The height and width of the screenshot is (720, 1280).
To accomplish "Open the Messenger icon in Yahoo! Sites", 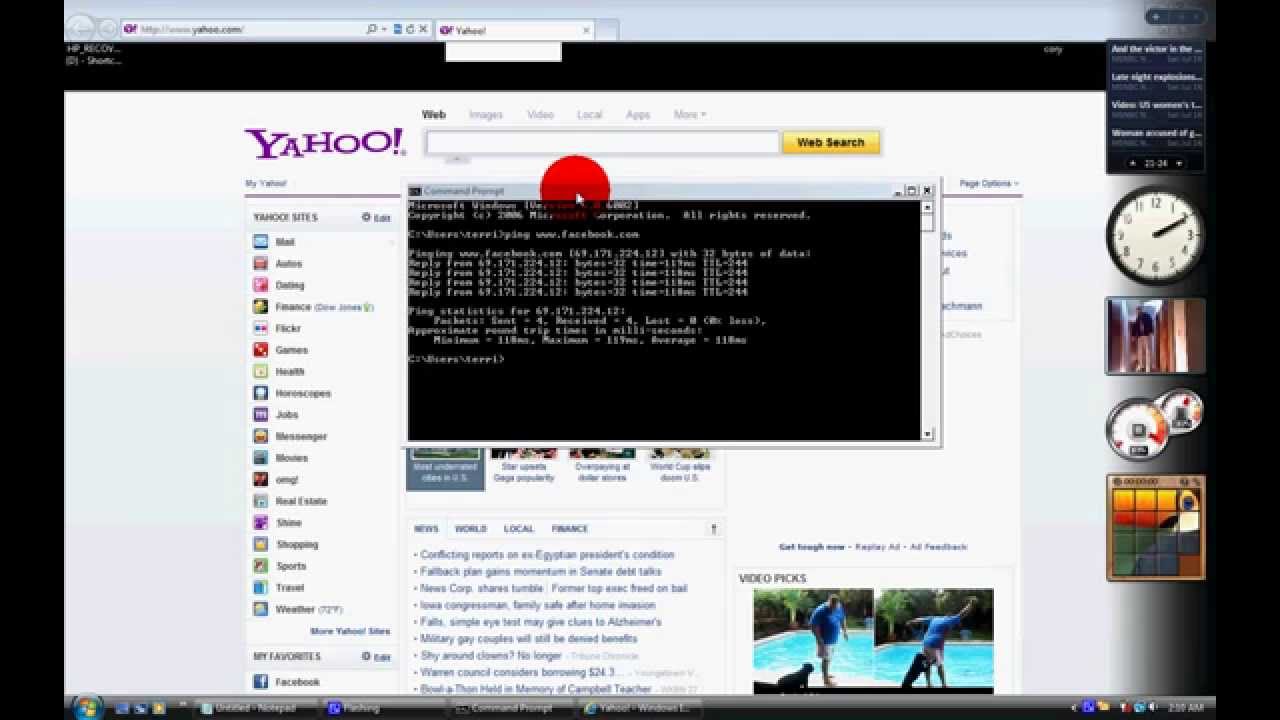I will tap(260, 437).
